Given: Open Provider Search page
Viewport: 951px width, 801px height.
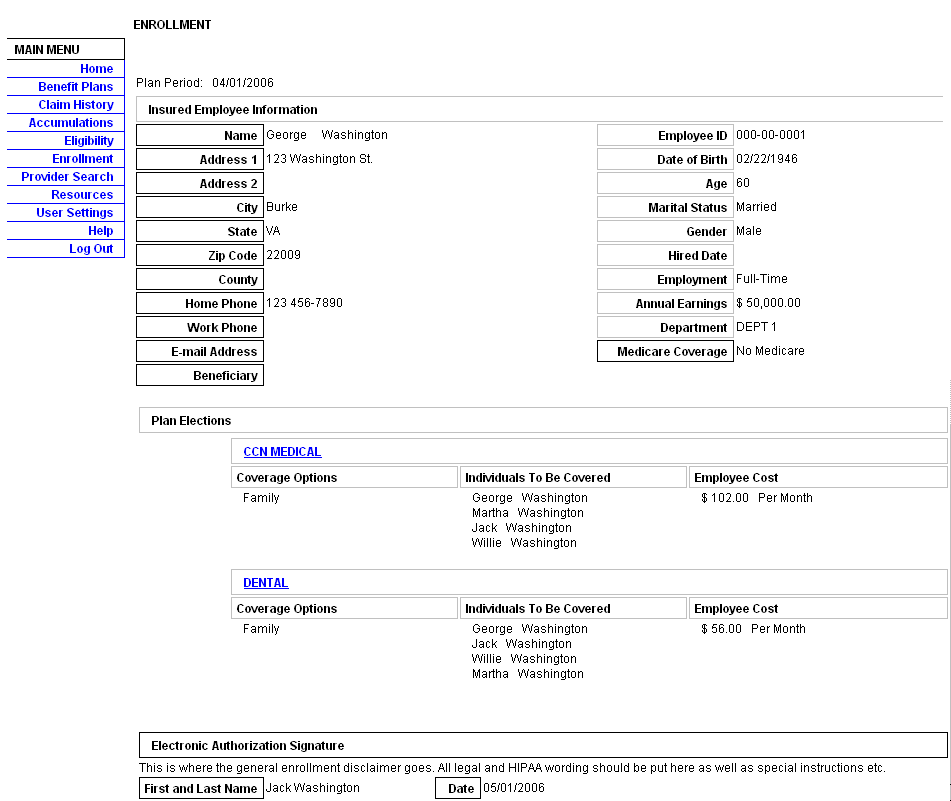Looking at the screenshot, I should click(x=67, y=177).
